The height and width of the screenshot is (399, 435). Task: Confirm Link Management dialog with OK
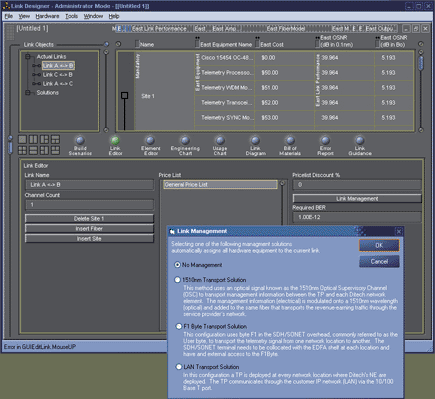coord(379,245)
